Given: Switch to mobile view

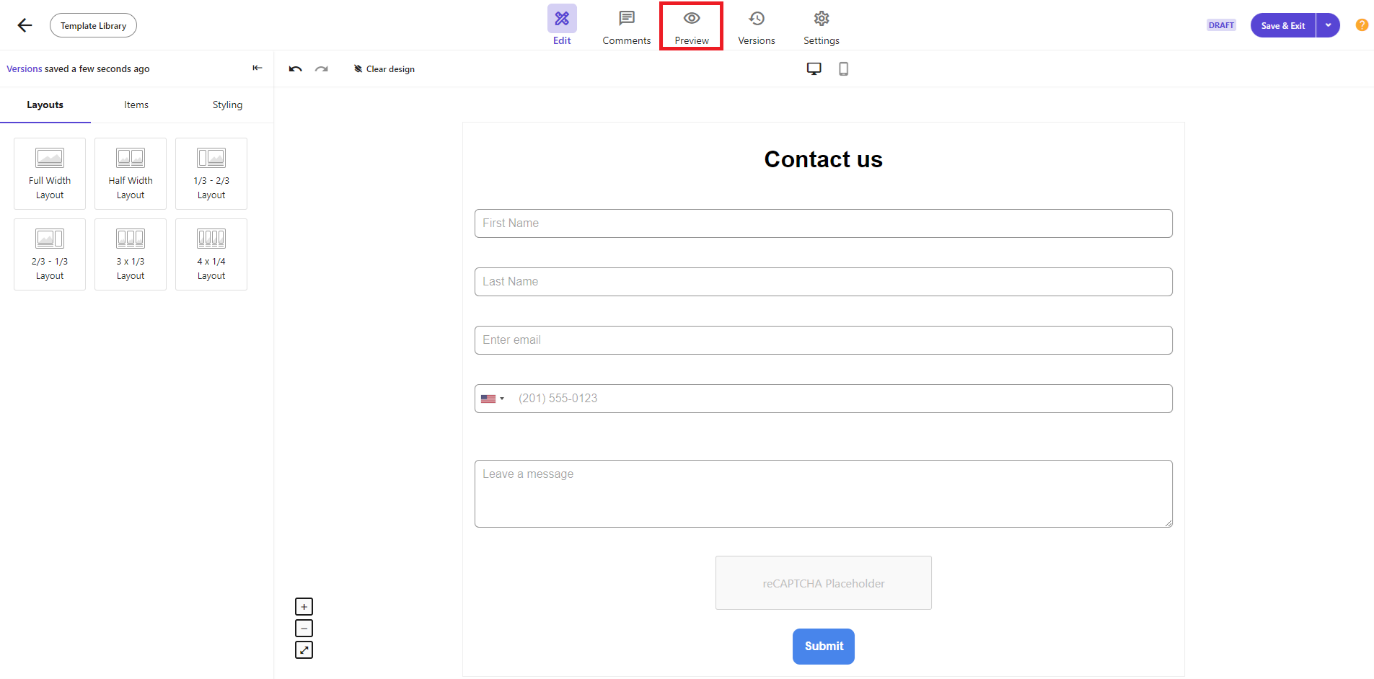Looking at the screenshot, I should [x=843, y=69].
